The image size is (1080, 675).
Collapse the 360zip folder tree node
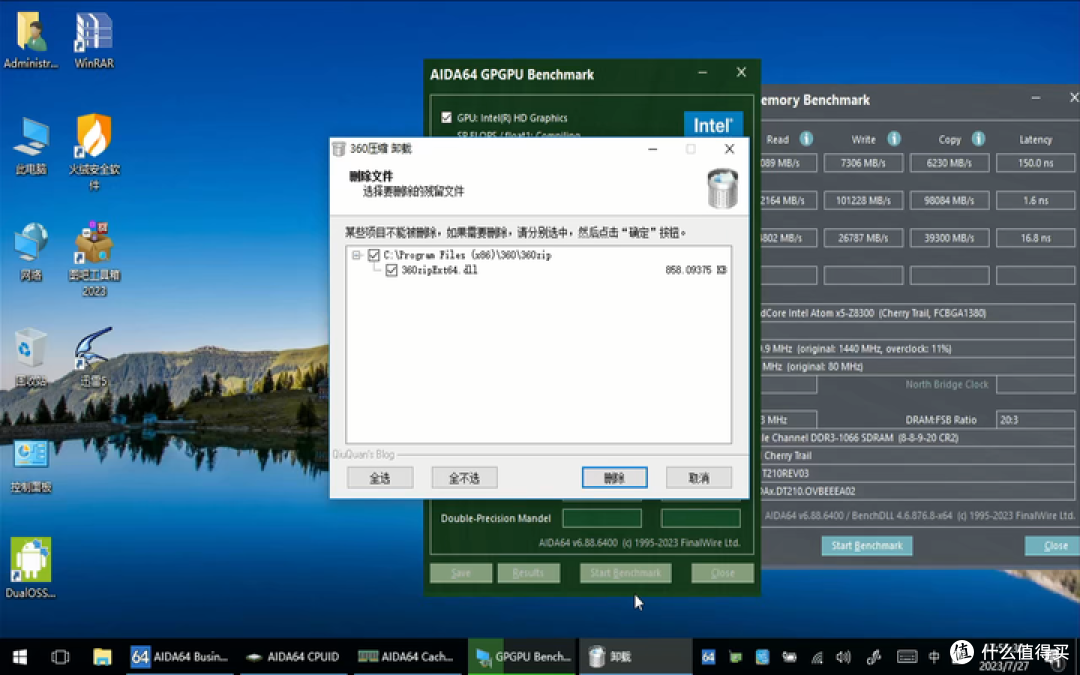click(356, 255)
